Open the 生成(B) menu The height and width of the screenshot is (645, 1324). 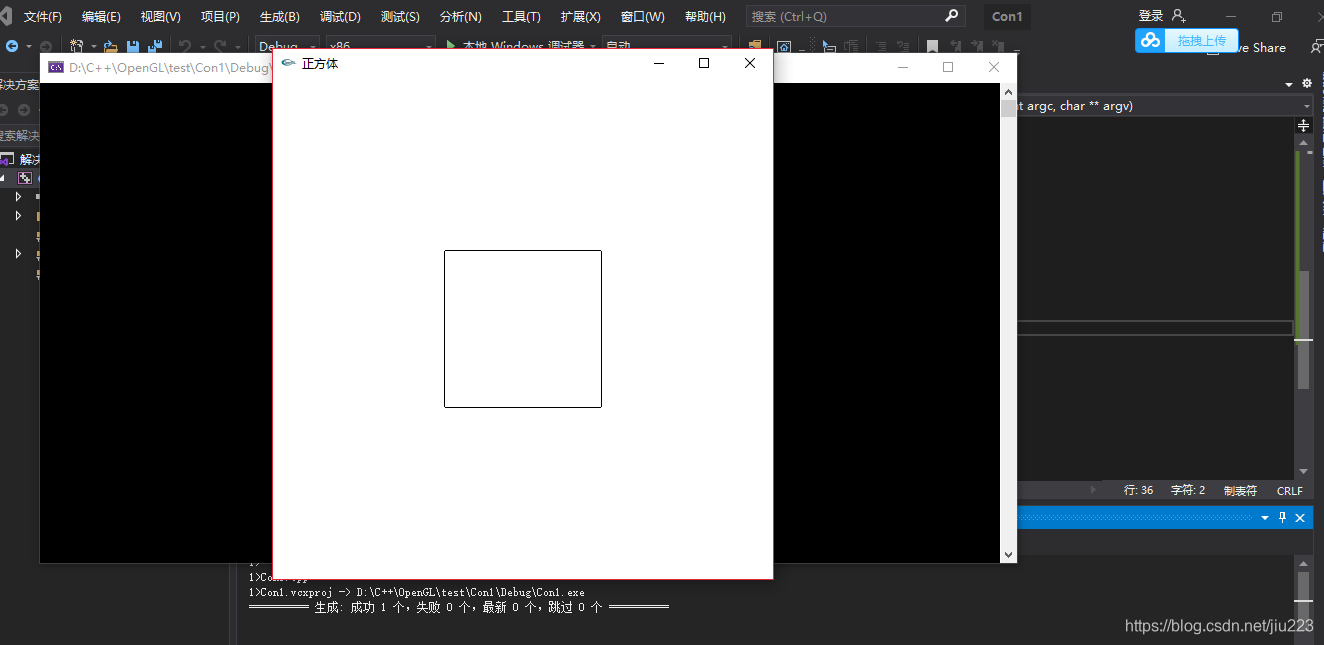279,16
